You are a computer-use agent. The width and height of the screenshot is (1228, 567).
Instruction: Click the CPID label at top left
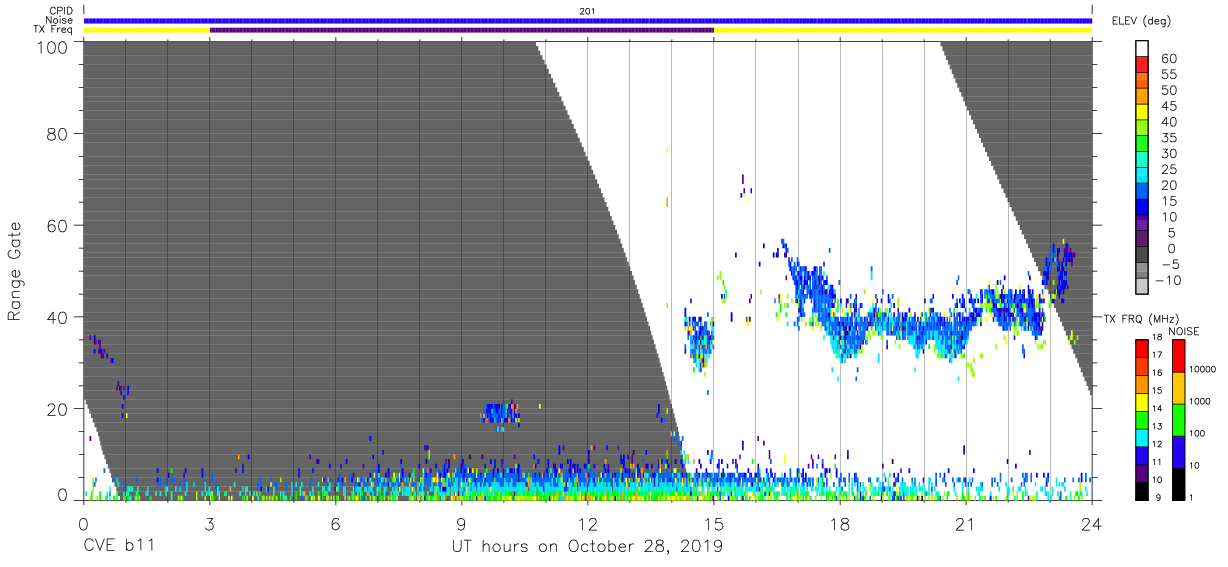pyautogui.click(x=61, y=11)
